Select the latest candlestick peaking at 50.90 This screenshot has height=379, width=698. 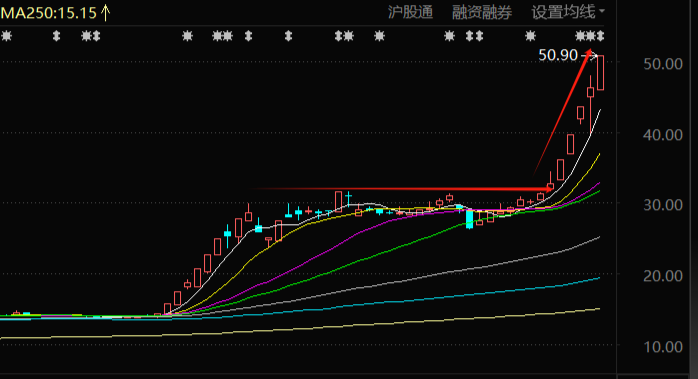point(601,73)
